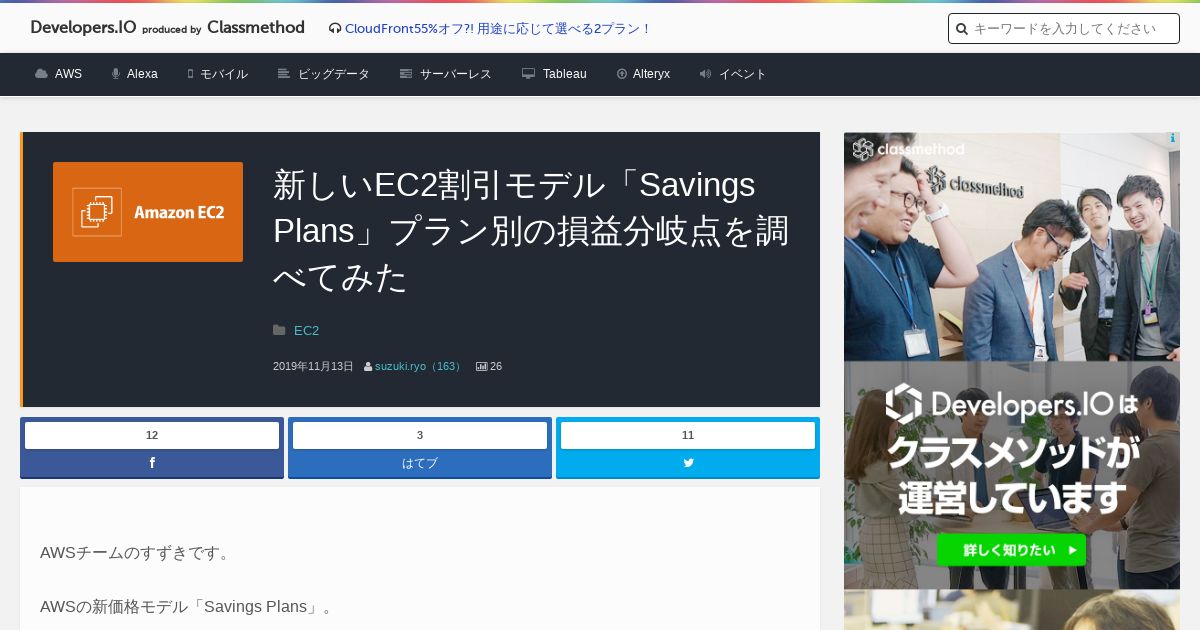The width and height of the screenshot is (1200, 630).
Task: Open the CloudFront 55% off promo link
Action: pyautogui.click(x=498, y=29)
